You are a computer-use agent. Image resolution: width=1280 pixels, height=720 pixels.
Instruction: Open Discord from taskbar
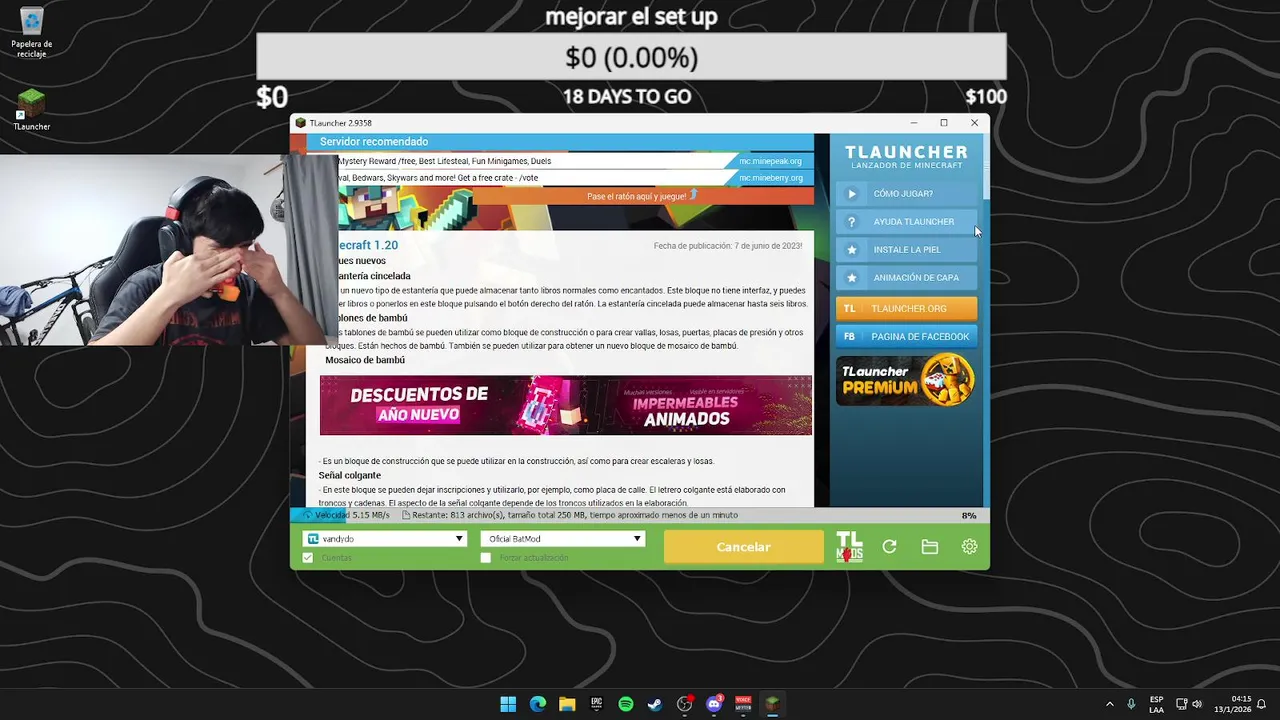(714, 704)
